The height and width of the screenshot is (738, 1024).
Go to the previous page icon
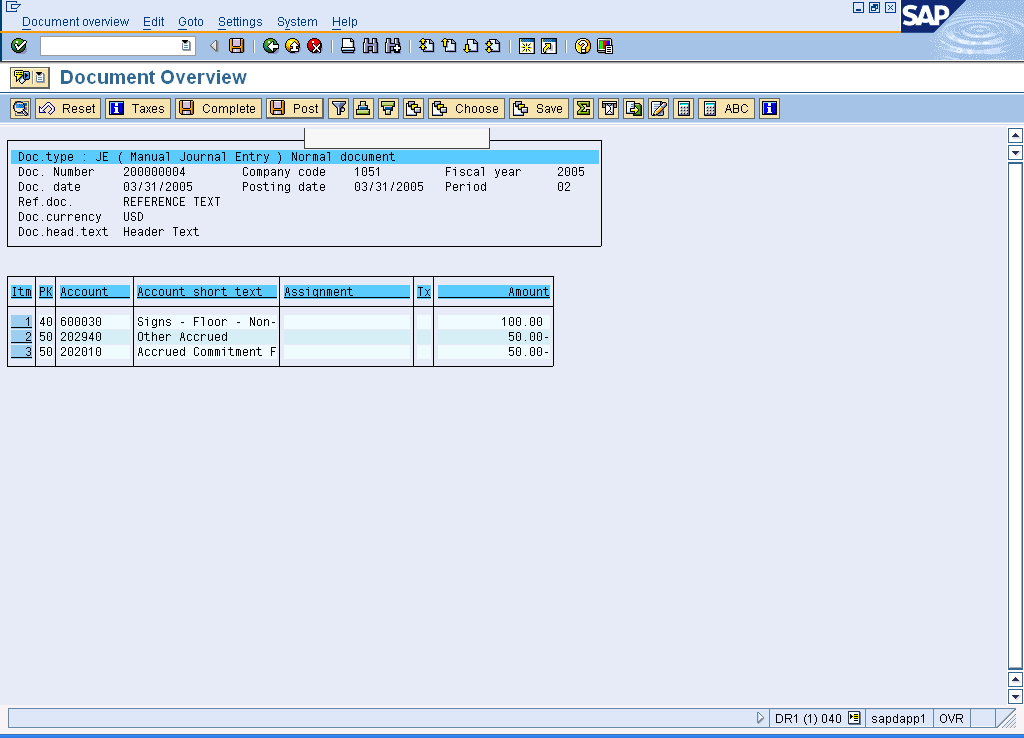coord(449,46)
